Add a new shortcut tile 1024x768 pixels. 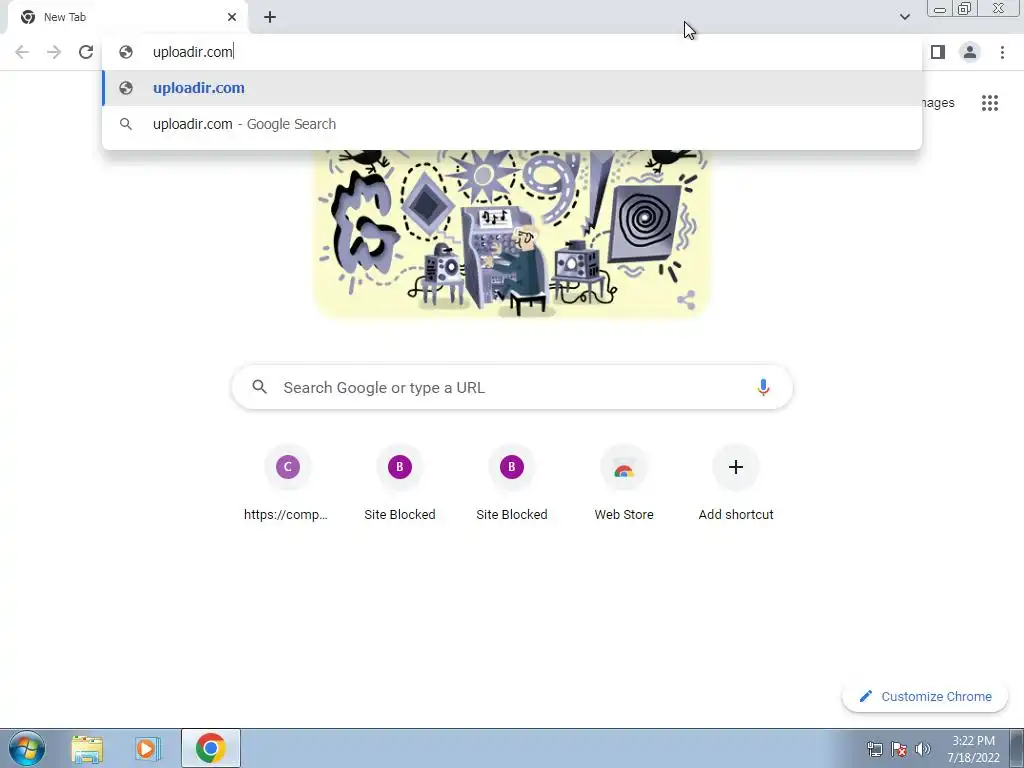coord(736,484)
